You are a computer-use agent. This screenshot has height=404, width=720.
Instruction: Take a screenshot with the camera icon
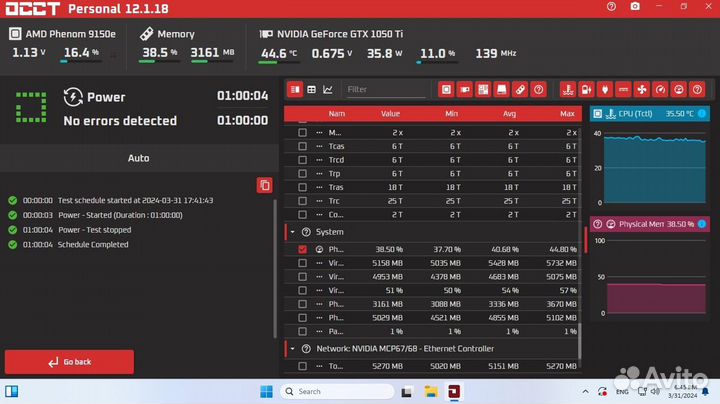pos(635,7)
